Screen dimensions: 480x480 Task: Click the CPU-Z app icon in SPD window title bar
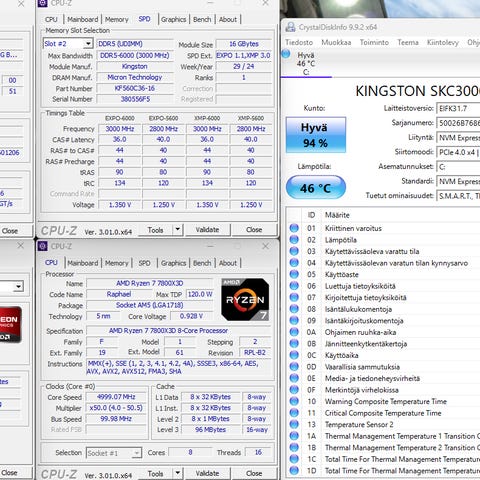click(42, 3)
